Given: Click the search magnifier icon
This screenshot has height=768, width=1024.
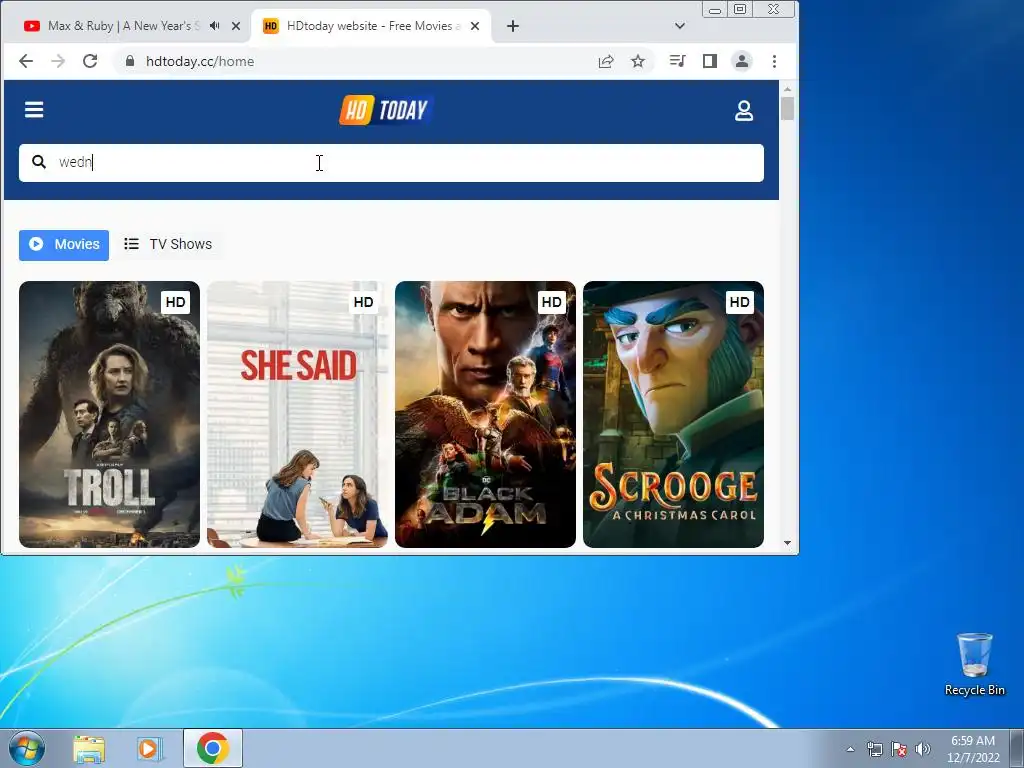Looking at the screenshot, I should point(39,162).
